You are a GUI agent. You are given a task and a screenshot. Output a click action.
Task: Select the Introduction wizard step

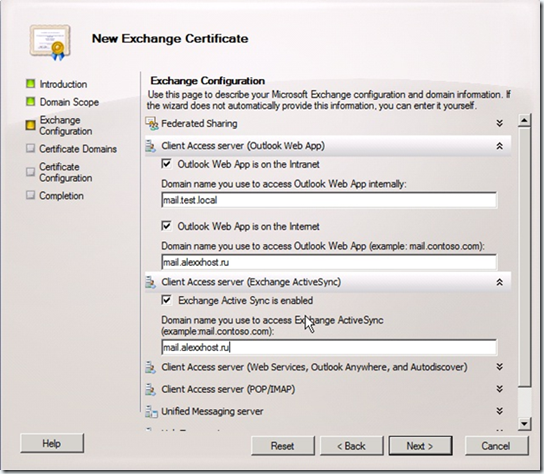[63, 84]
